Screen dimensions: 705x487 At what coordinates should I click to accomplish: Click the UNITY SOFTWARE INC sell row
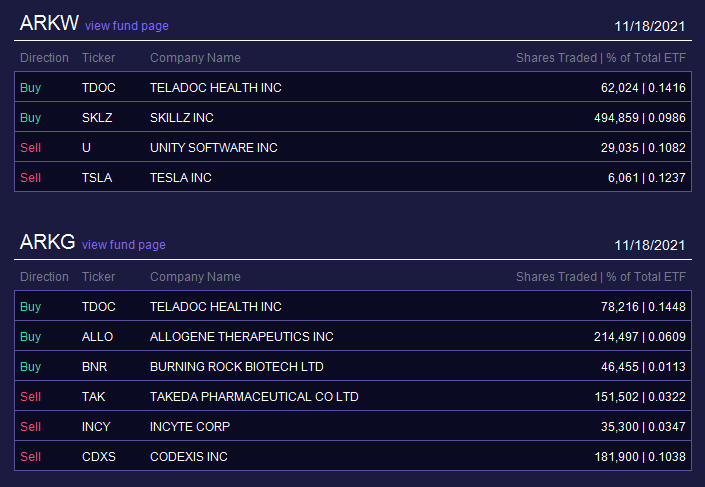click(353, 147)
